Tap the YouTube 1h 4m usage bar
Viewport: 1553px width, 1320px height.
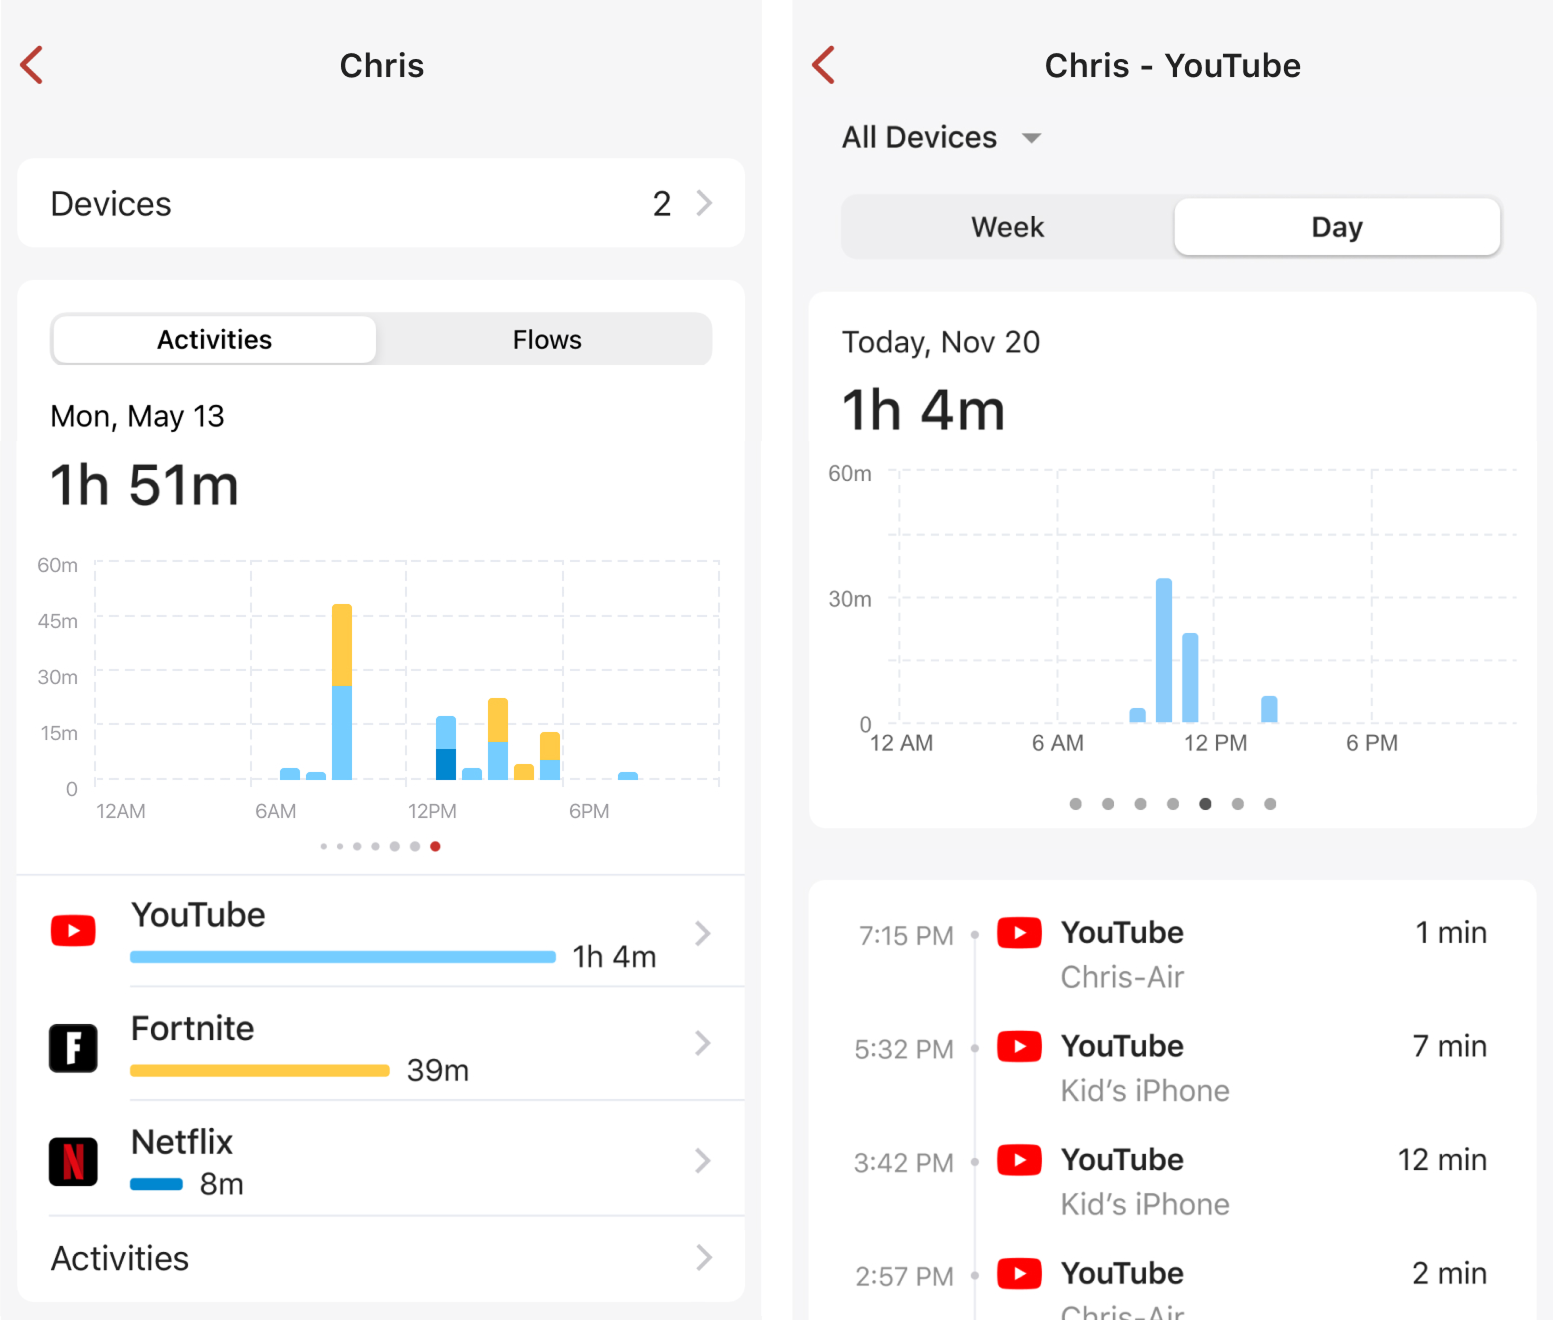click(x=342, y=957)
